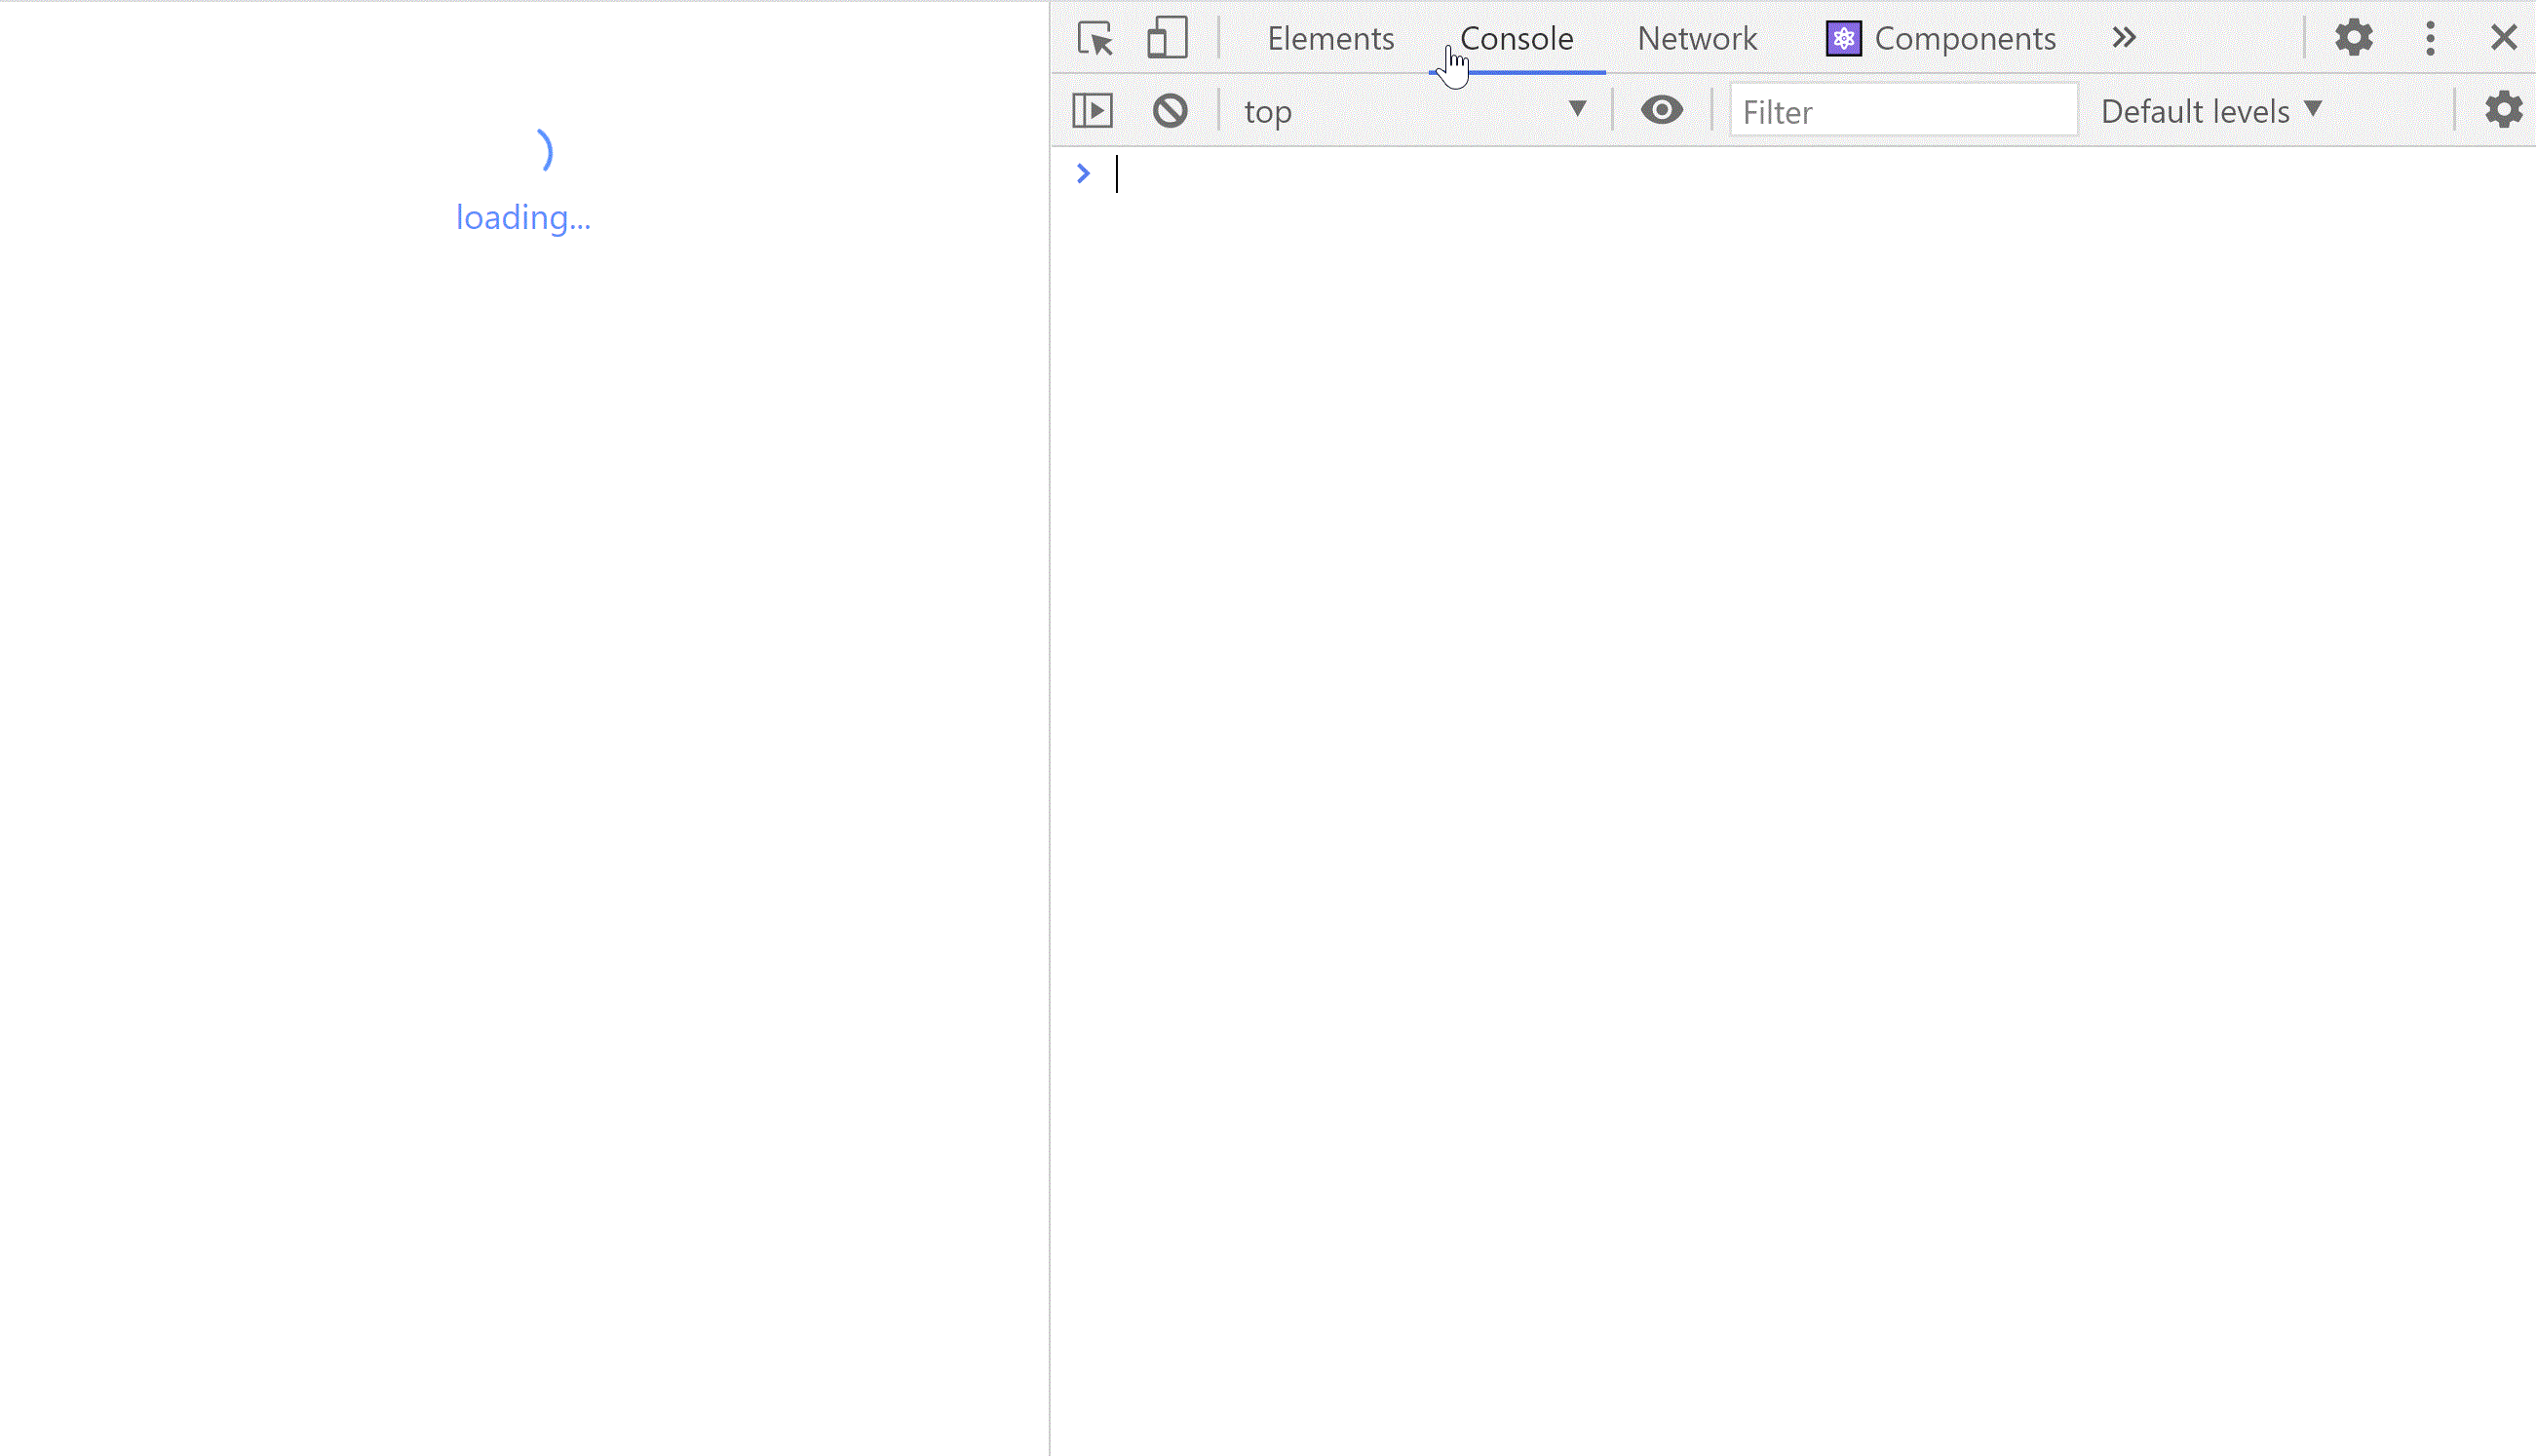Click the loading... text on page
Image resolution: width=2536 pixels, height=1456 pixels.
pos(523,217)
